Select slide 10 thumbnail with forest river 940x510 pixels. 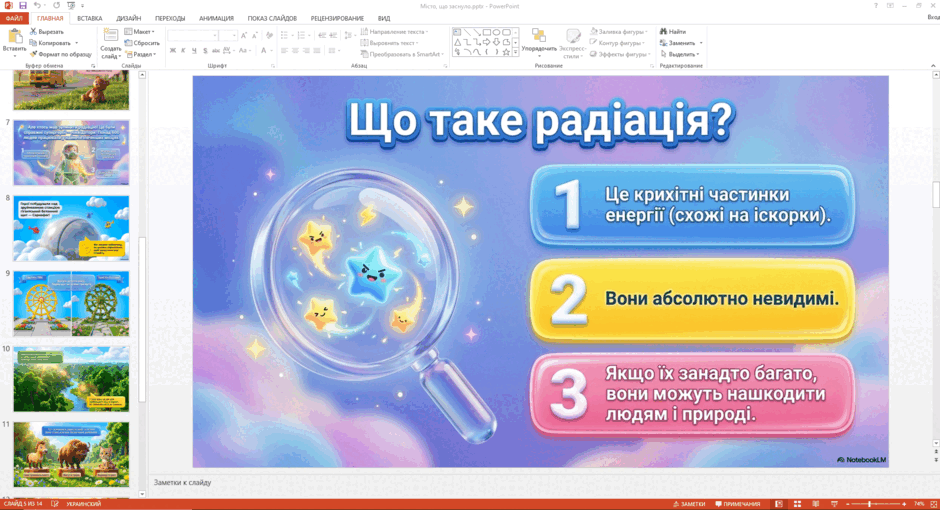pyautogui.click(x=71, y=379)
